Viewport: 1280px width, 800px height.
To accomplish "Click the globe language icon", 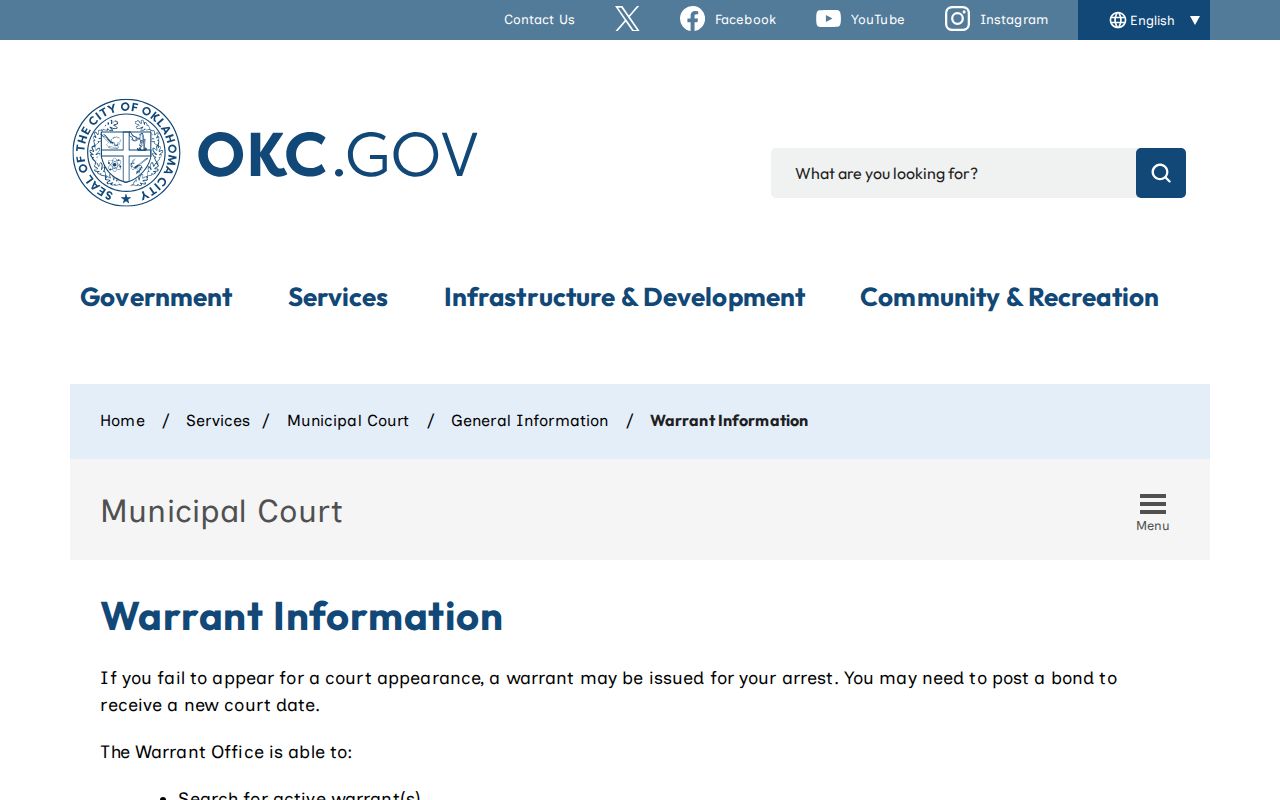I will (x=1118, y=20).
